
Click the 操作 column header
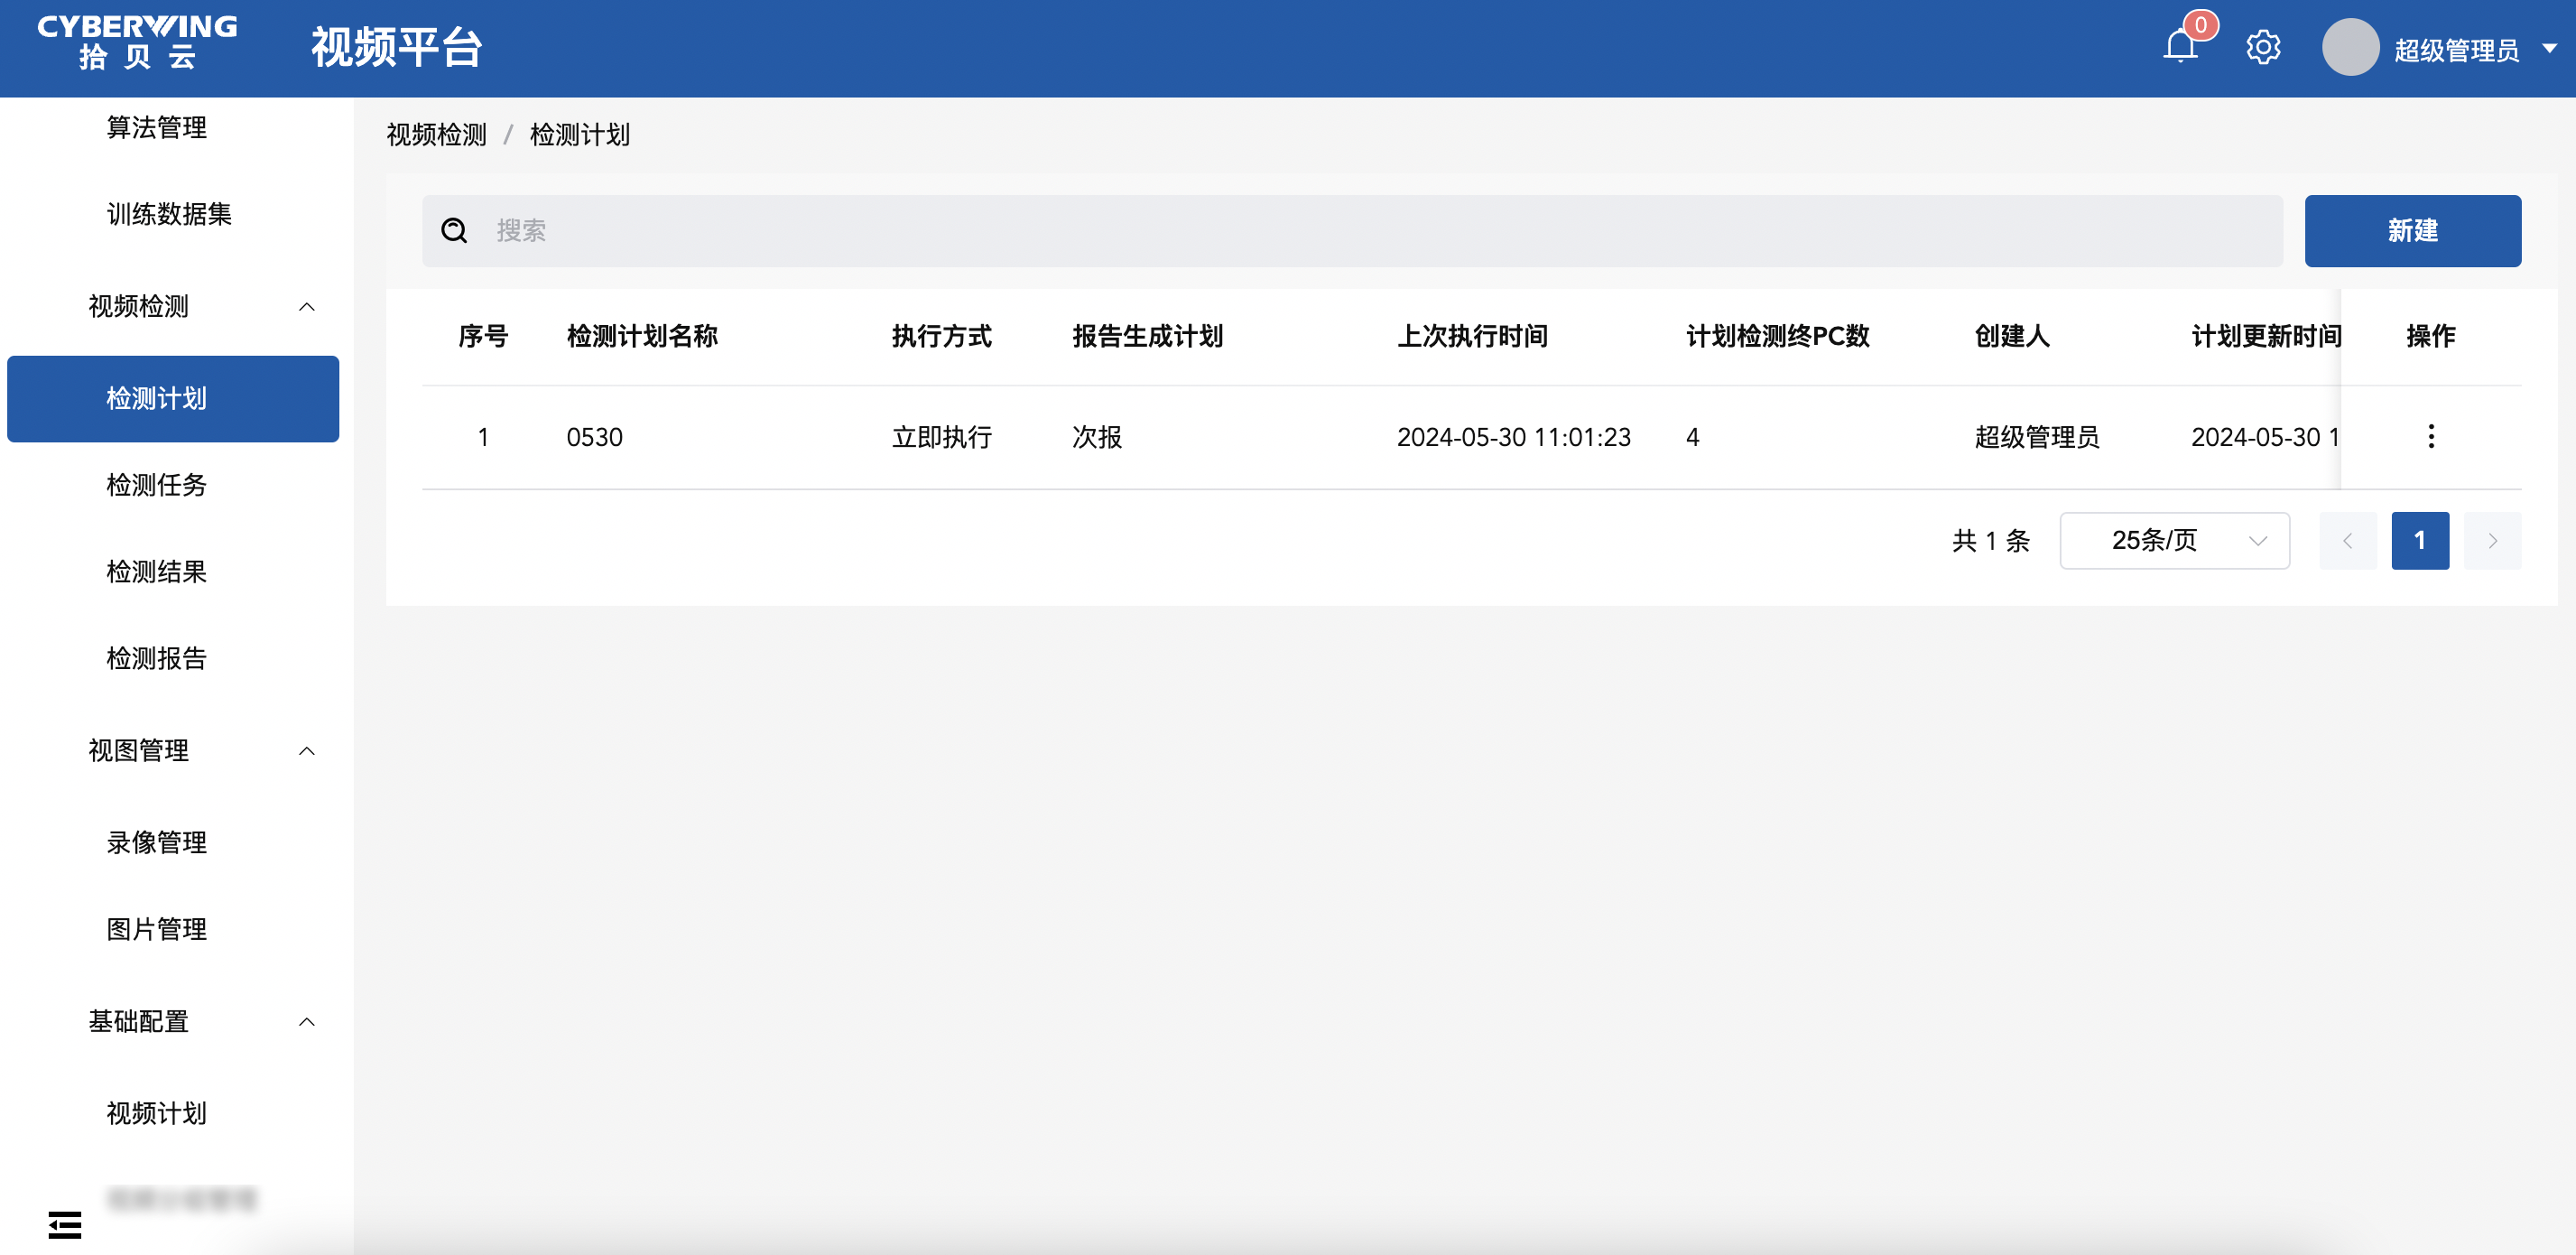[x=2430, y=336]
